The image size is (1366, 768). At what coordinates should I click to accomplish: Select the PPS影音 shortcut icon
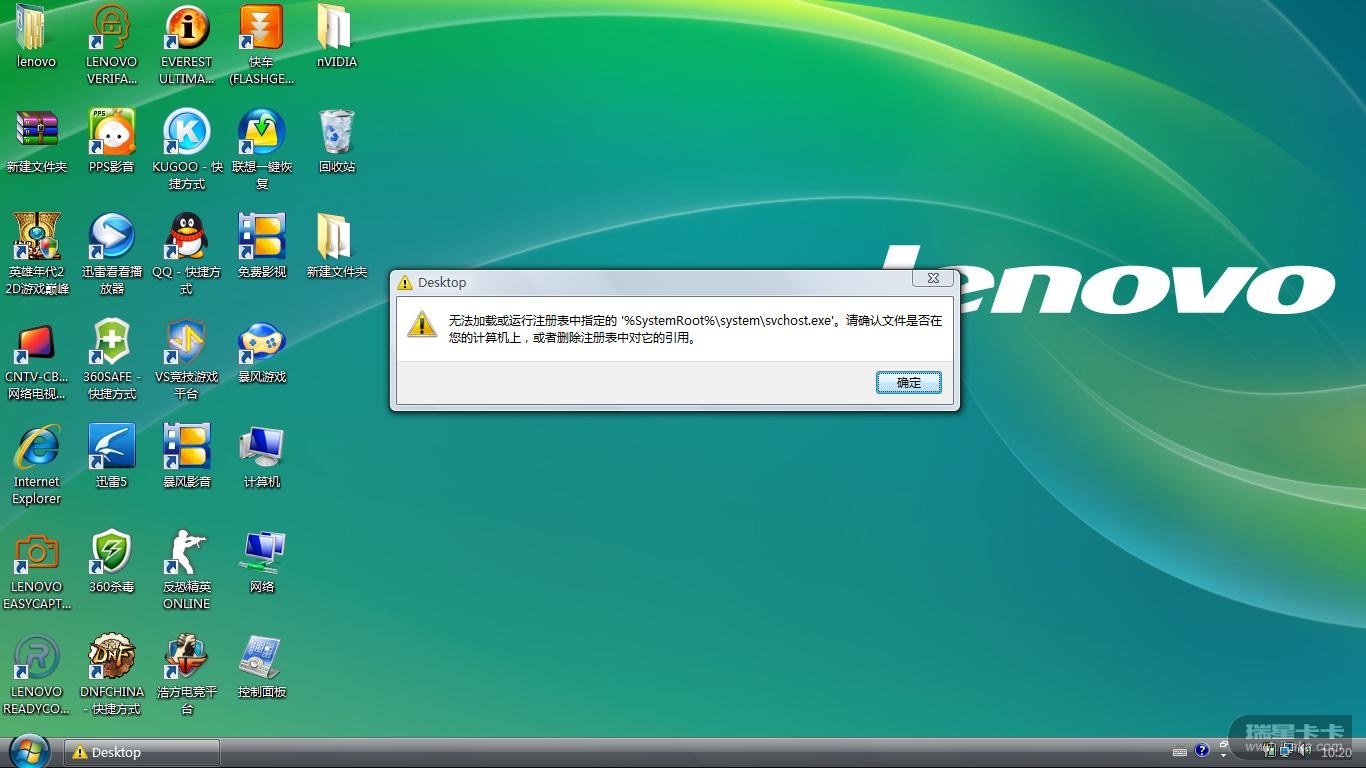point(112,130)
